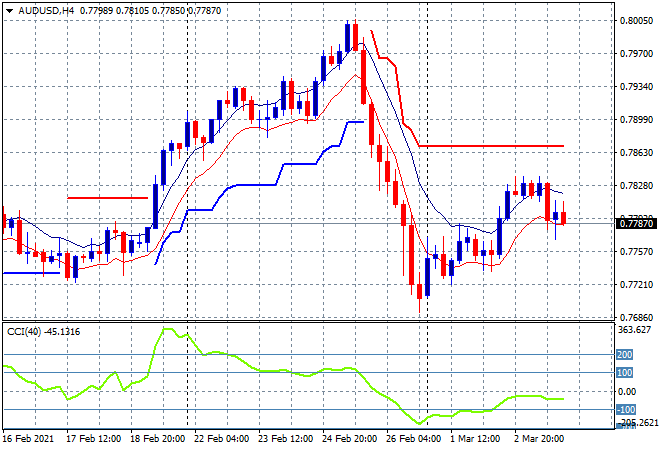Select the short red horizontal line near 17 Feb
660x450 pixels.
coord(108,198)
